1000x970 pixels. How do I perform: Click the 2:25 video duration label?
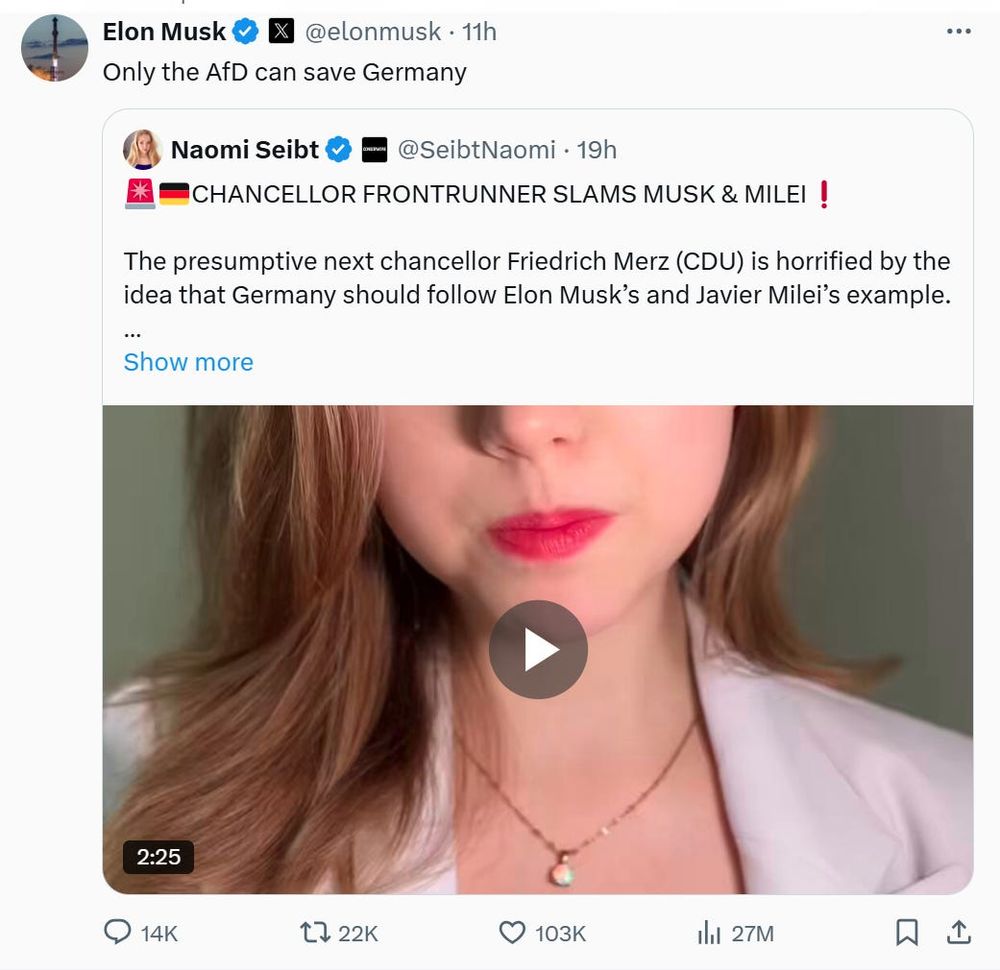[158, 857]
